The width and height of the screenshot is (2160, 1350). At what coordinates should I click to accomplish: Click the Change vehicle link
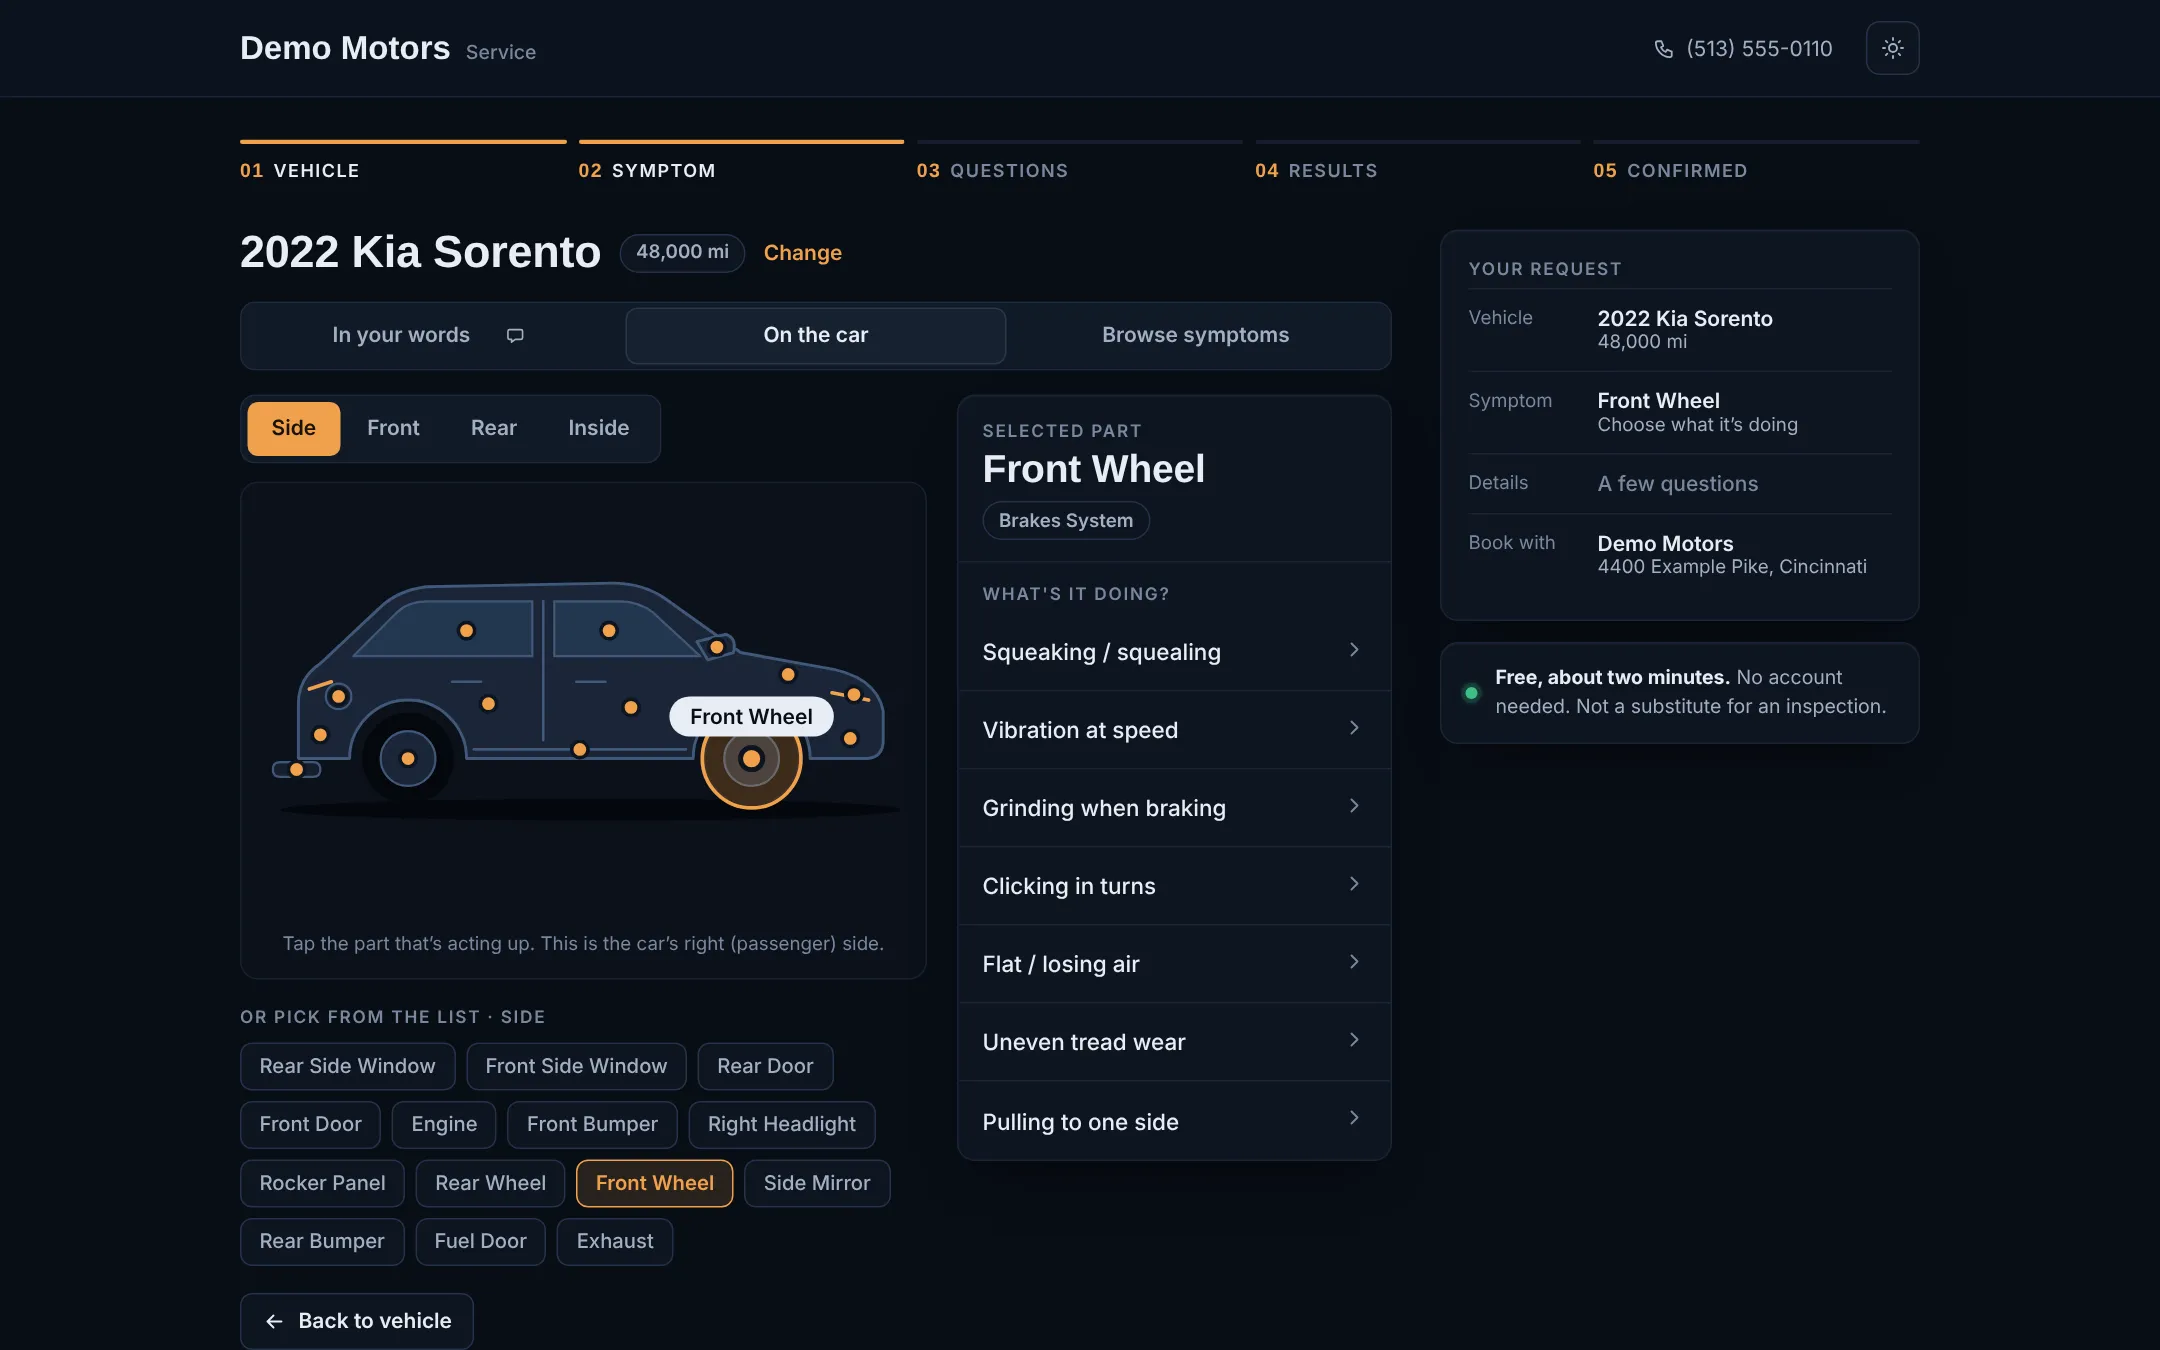coord(803,253)
